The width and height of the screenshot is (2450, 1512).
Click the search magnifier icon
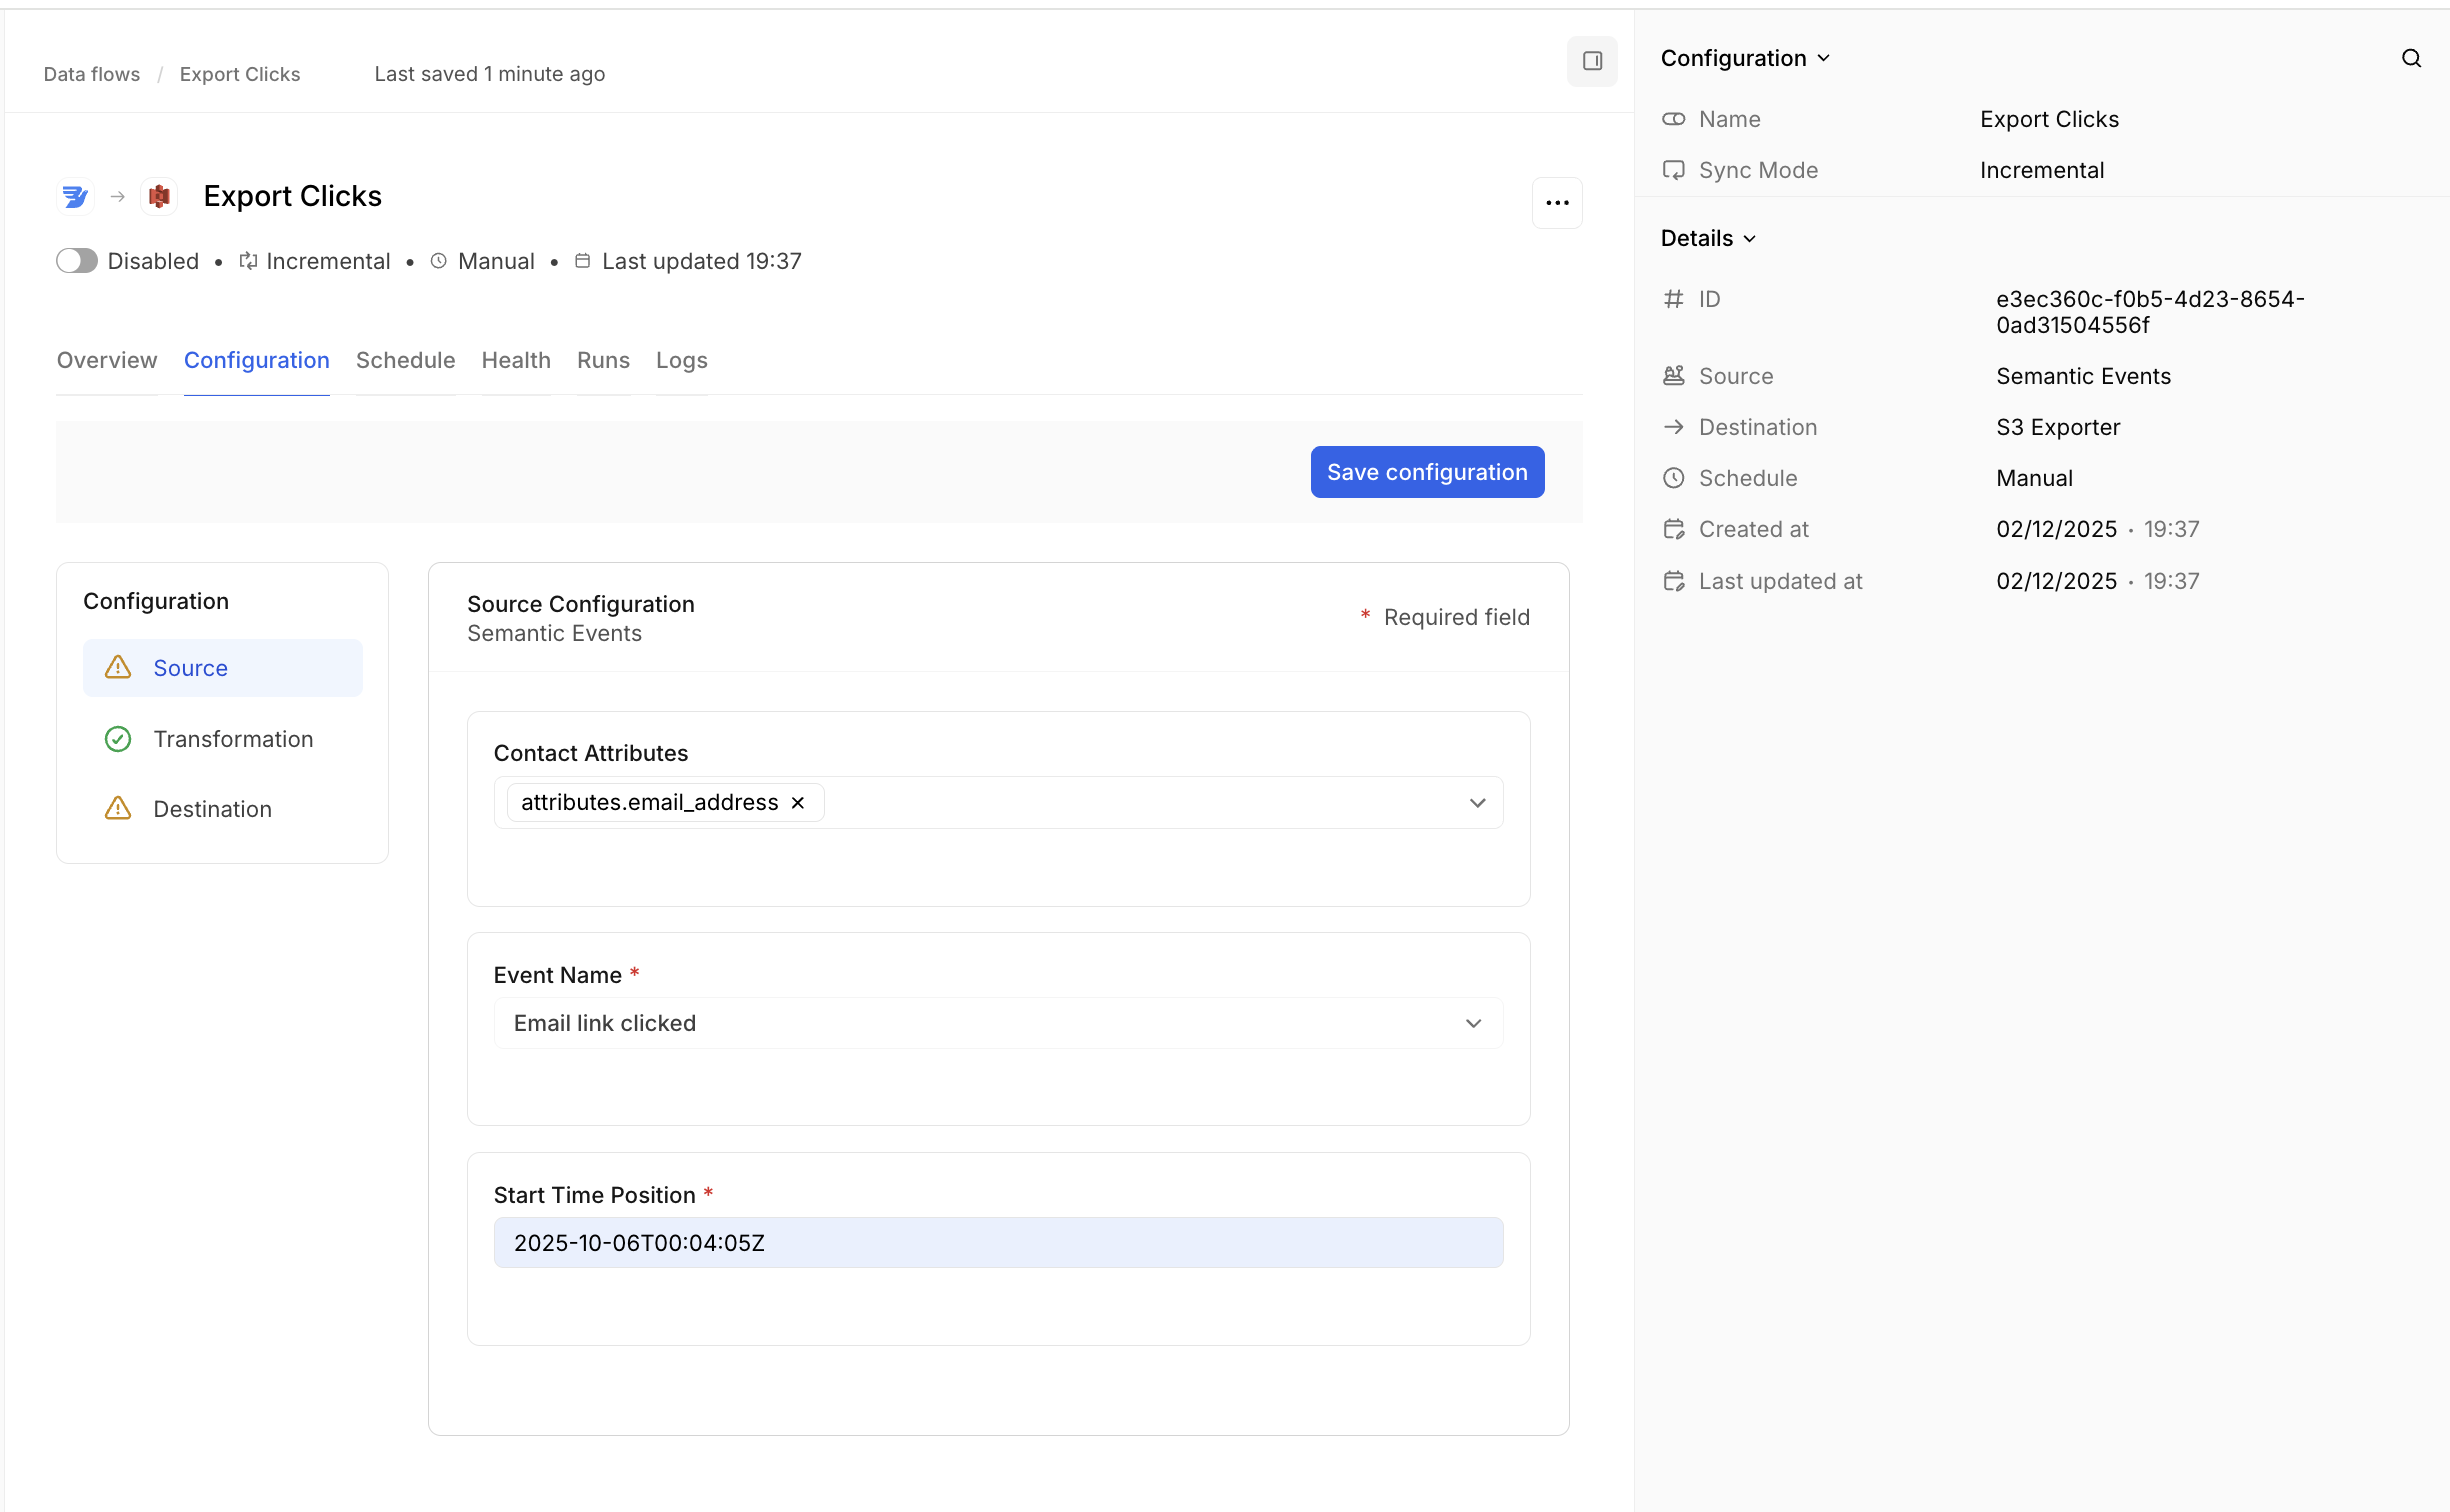point(2411,58)
